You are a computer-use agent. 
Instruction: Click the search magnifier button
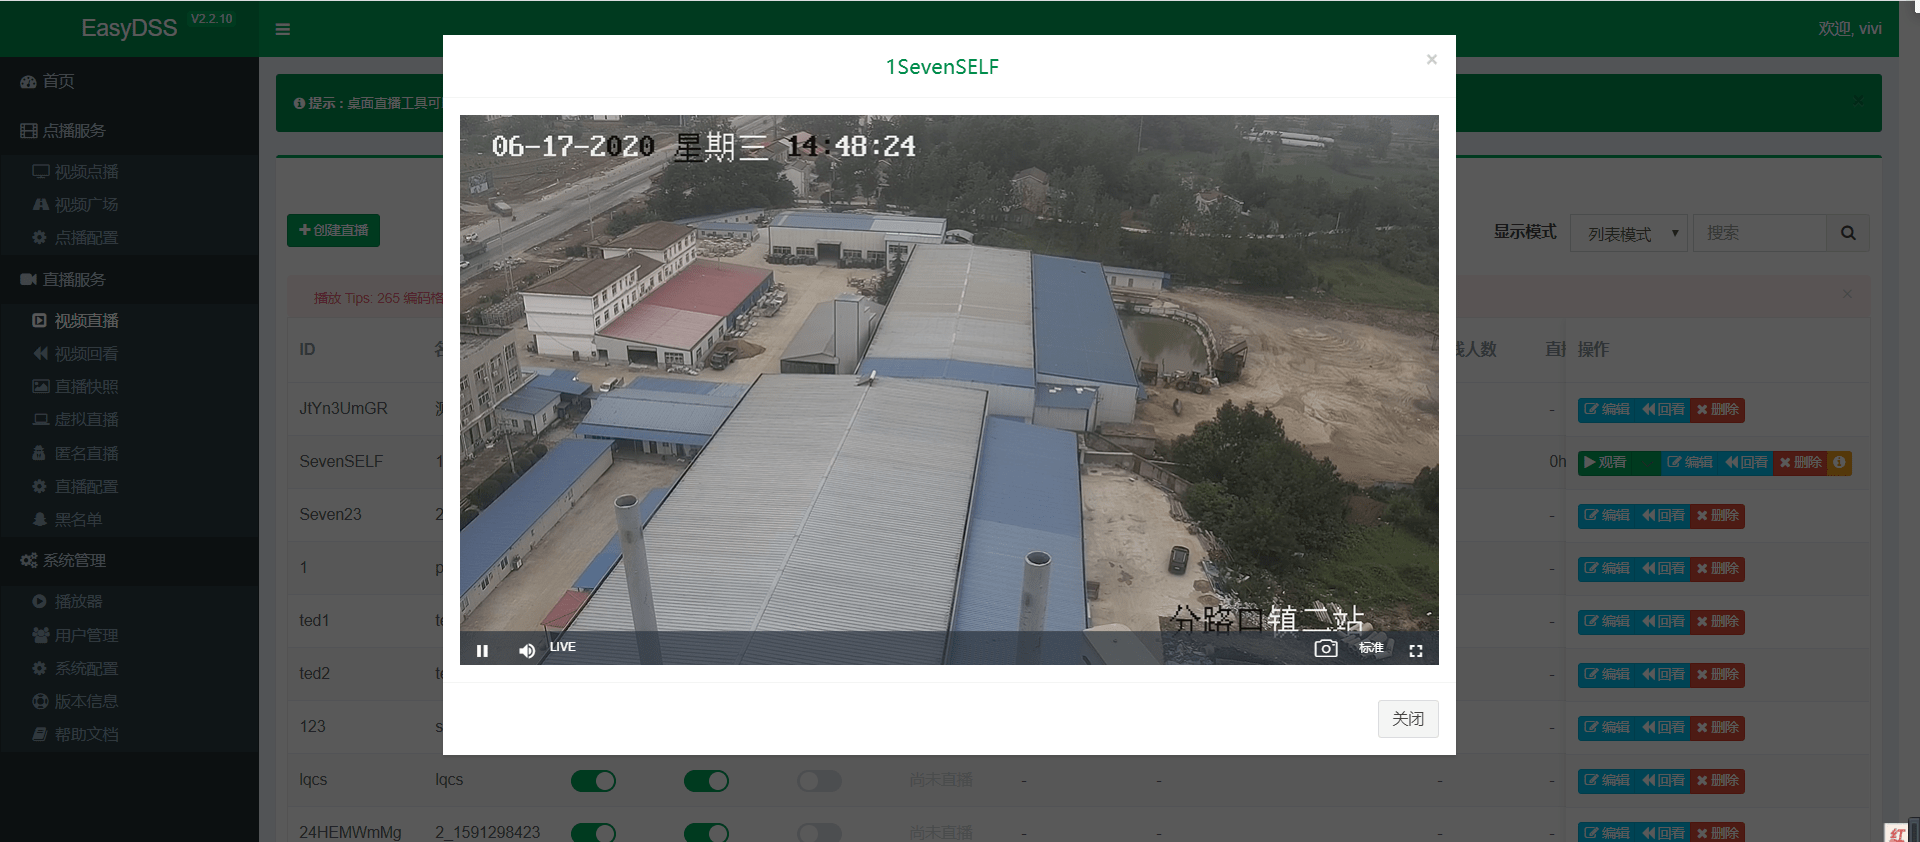point(1848,233)
